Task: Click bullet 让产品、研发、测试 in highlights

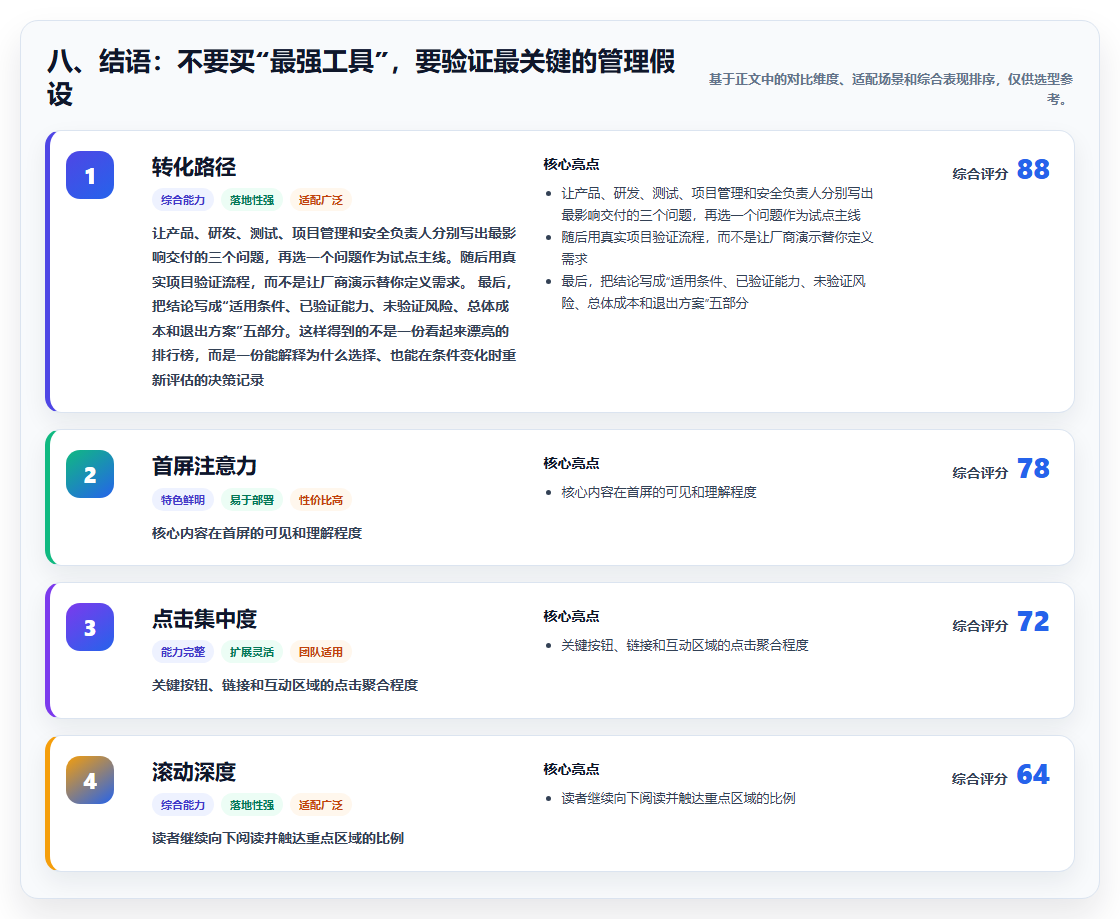Action: pyautogui.click(x=717, y=204)
